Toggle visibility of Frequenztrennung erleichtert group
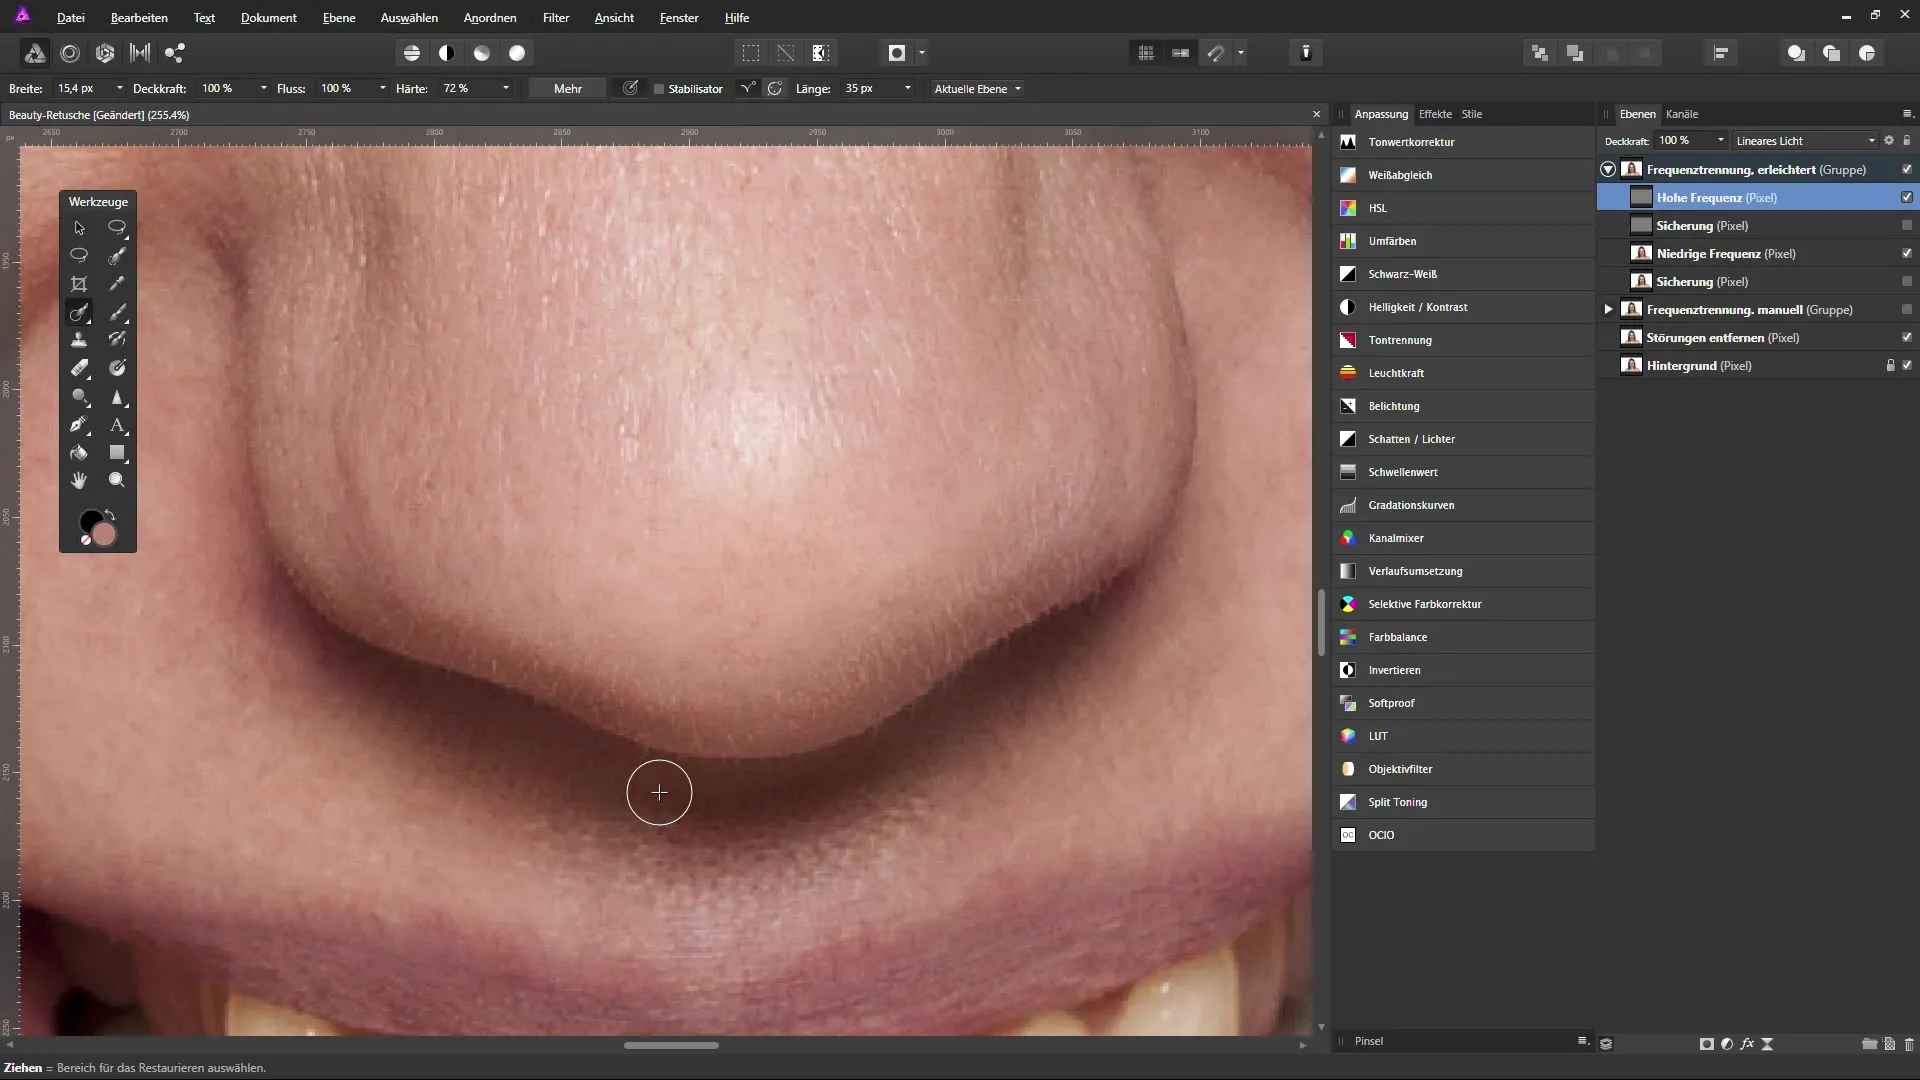This screenshot has width=1920, height=1080. point(1907,170)
